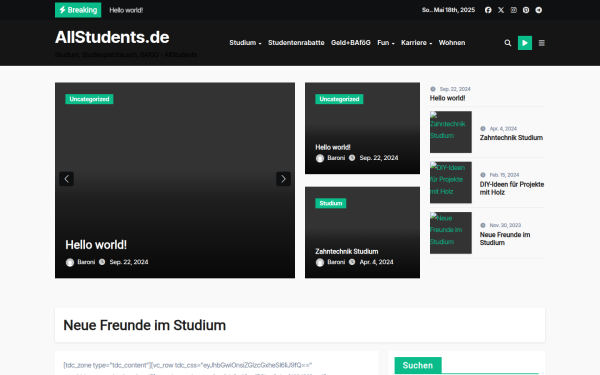Click the tdc_zone shortcode text line

tap(188, 365)
